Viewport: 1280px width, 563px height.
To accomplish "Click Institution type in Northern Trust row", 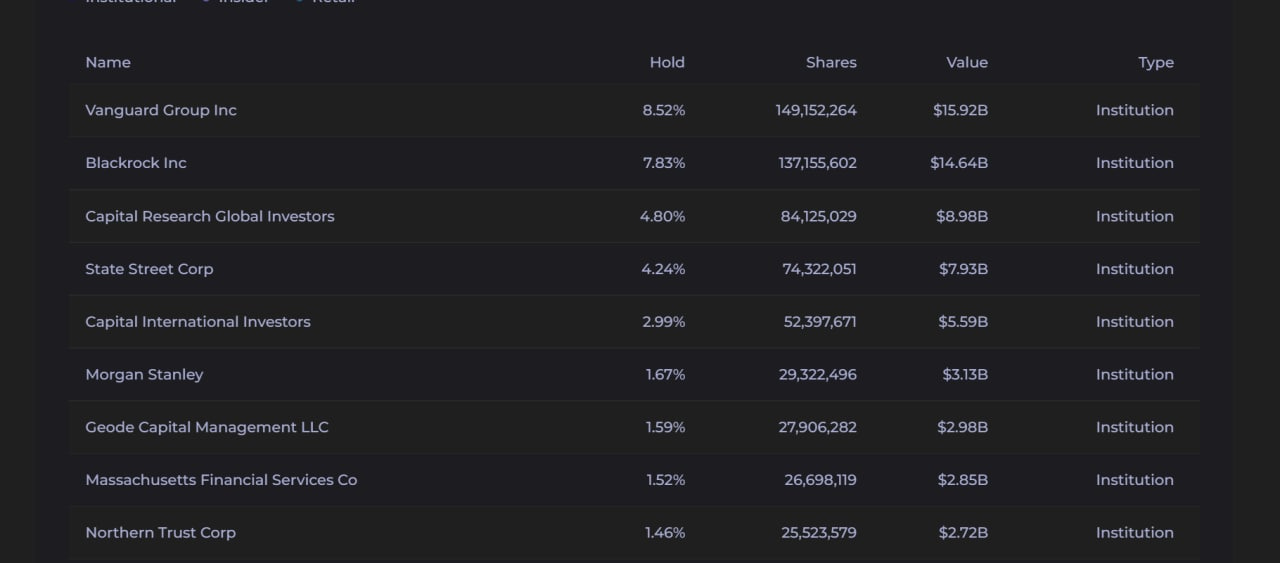I will pos(1135,533).
